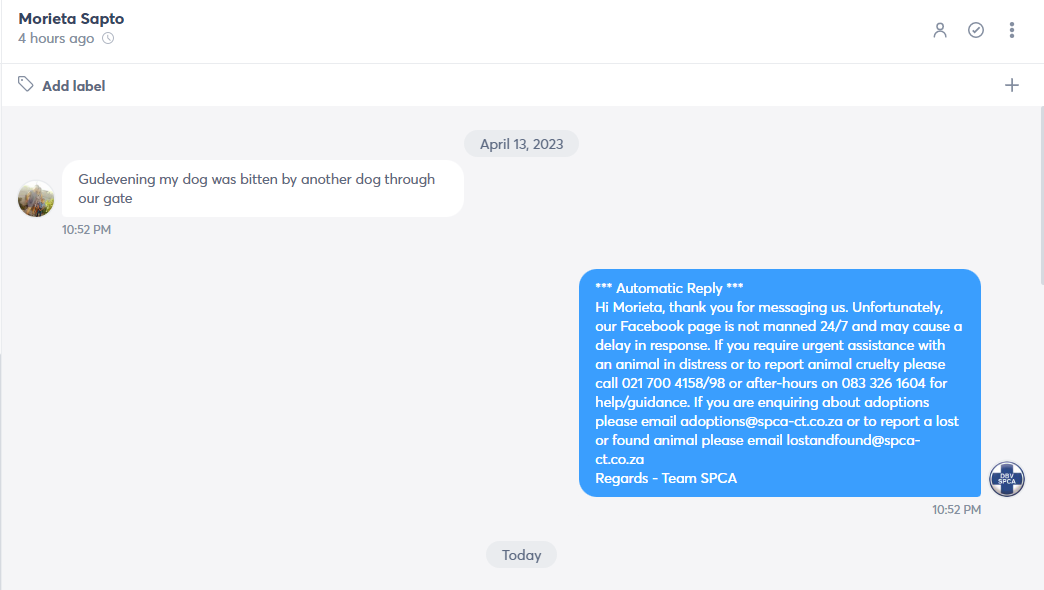Click the Add label text
Image resolution: width=1044 pixels, height=590 pixels.
pos(73,86)
